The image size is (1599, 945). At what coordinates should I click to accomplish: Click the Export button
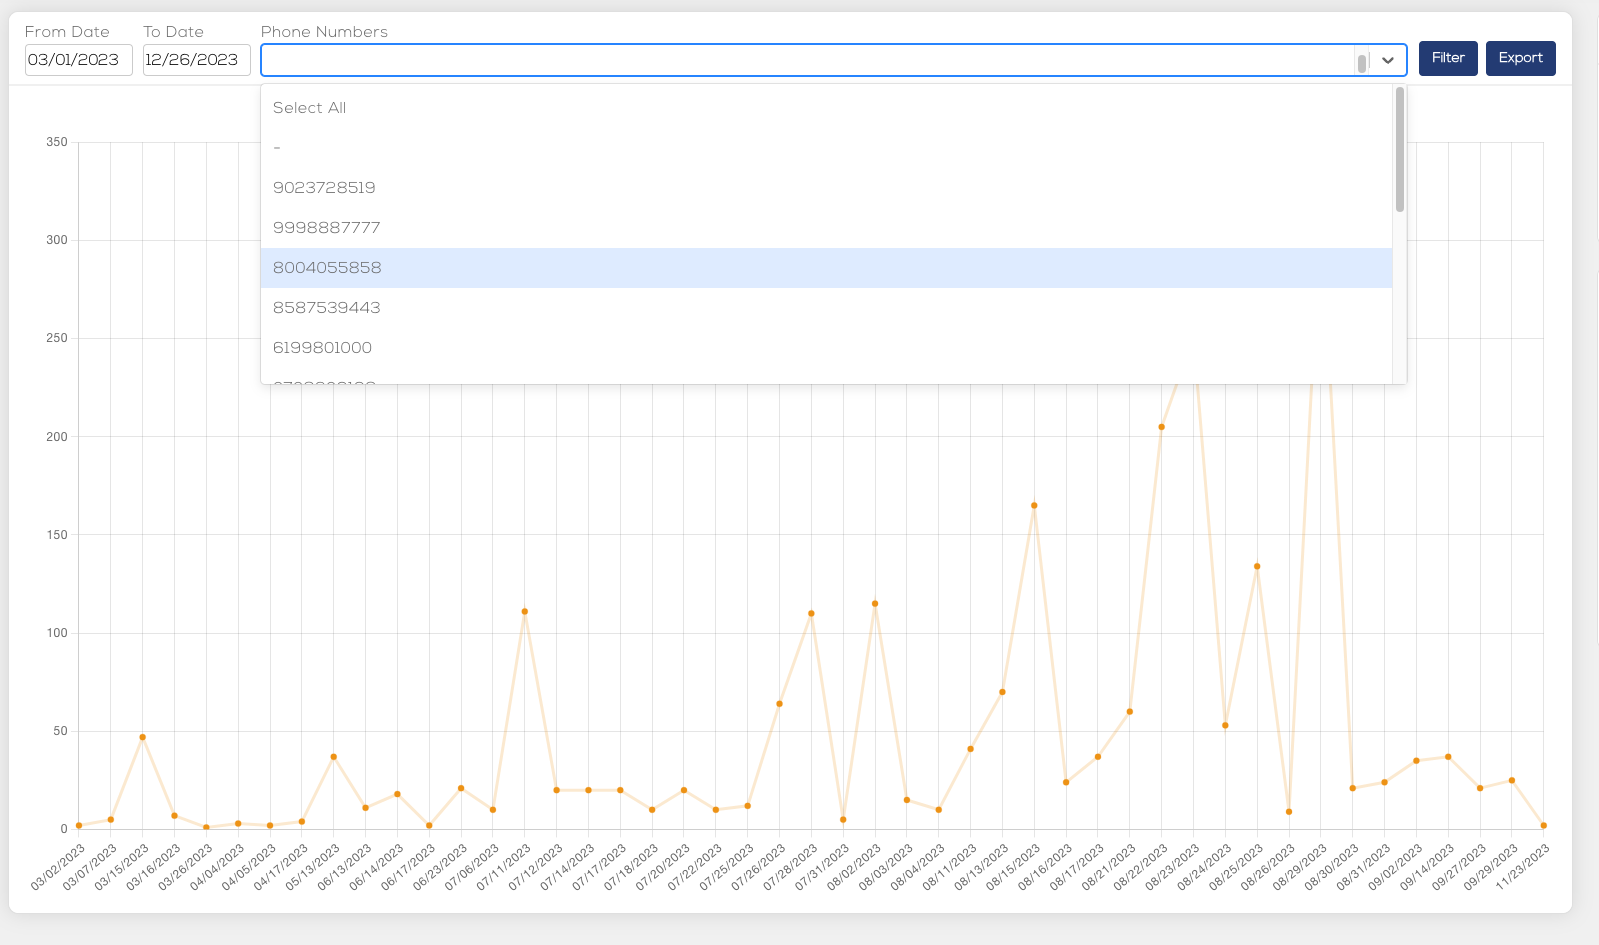click(x=1520, y=58)
